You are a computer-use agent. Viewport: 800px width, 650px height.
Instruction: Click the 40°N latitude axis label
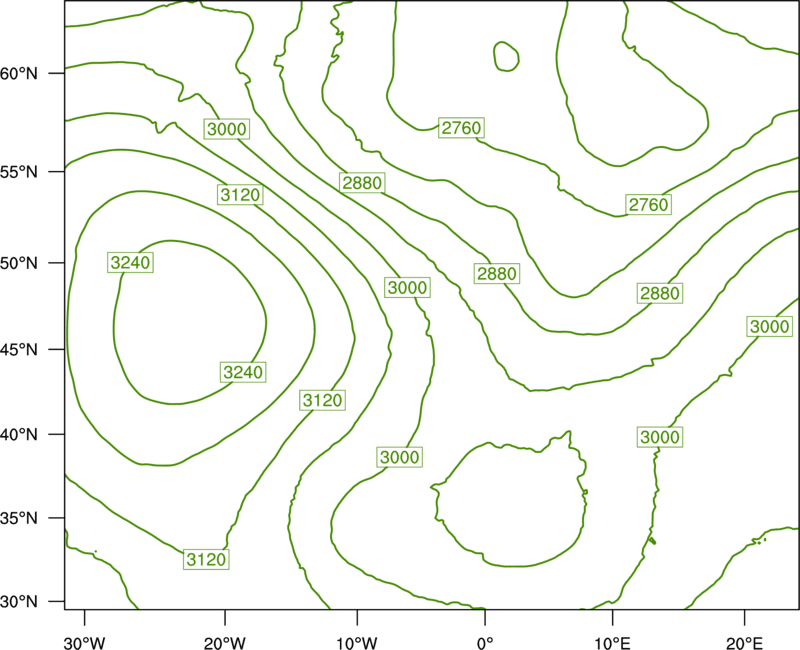pyautogui.click(x=19, y=435)
